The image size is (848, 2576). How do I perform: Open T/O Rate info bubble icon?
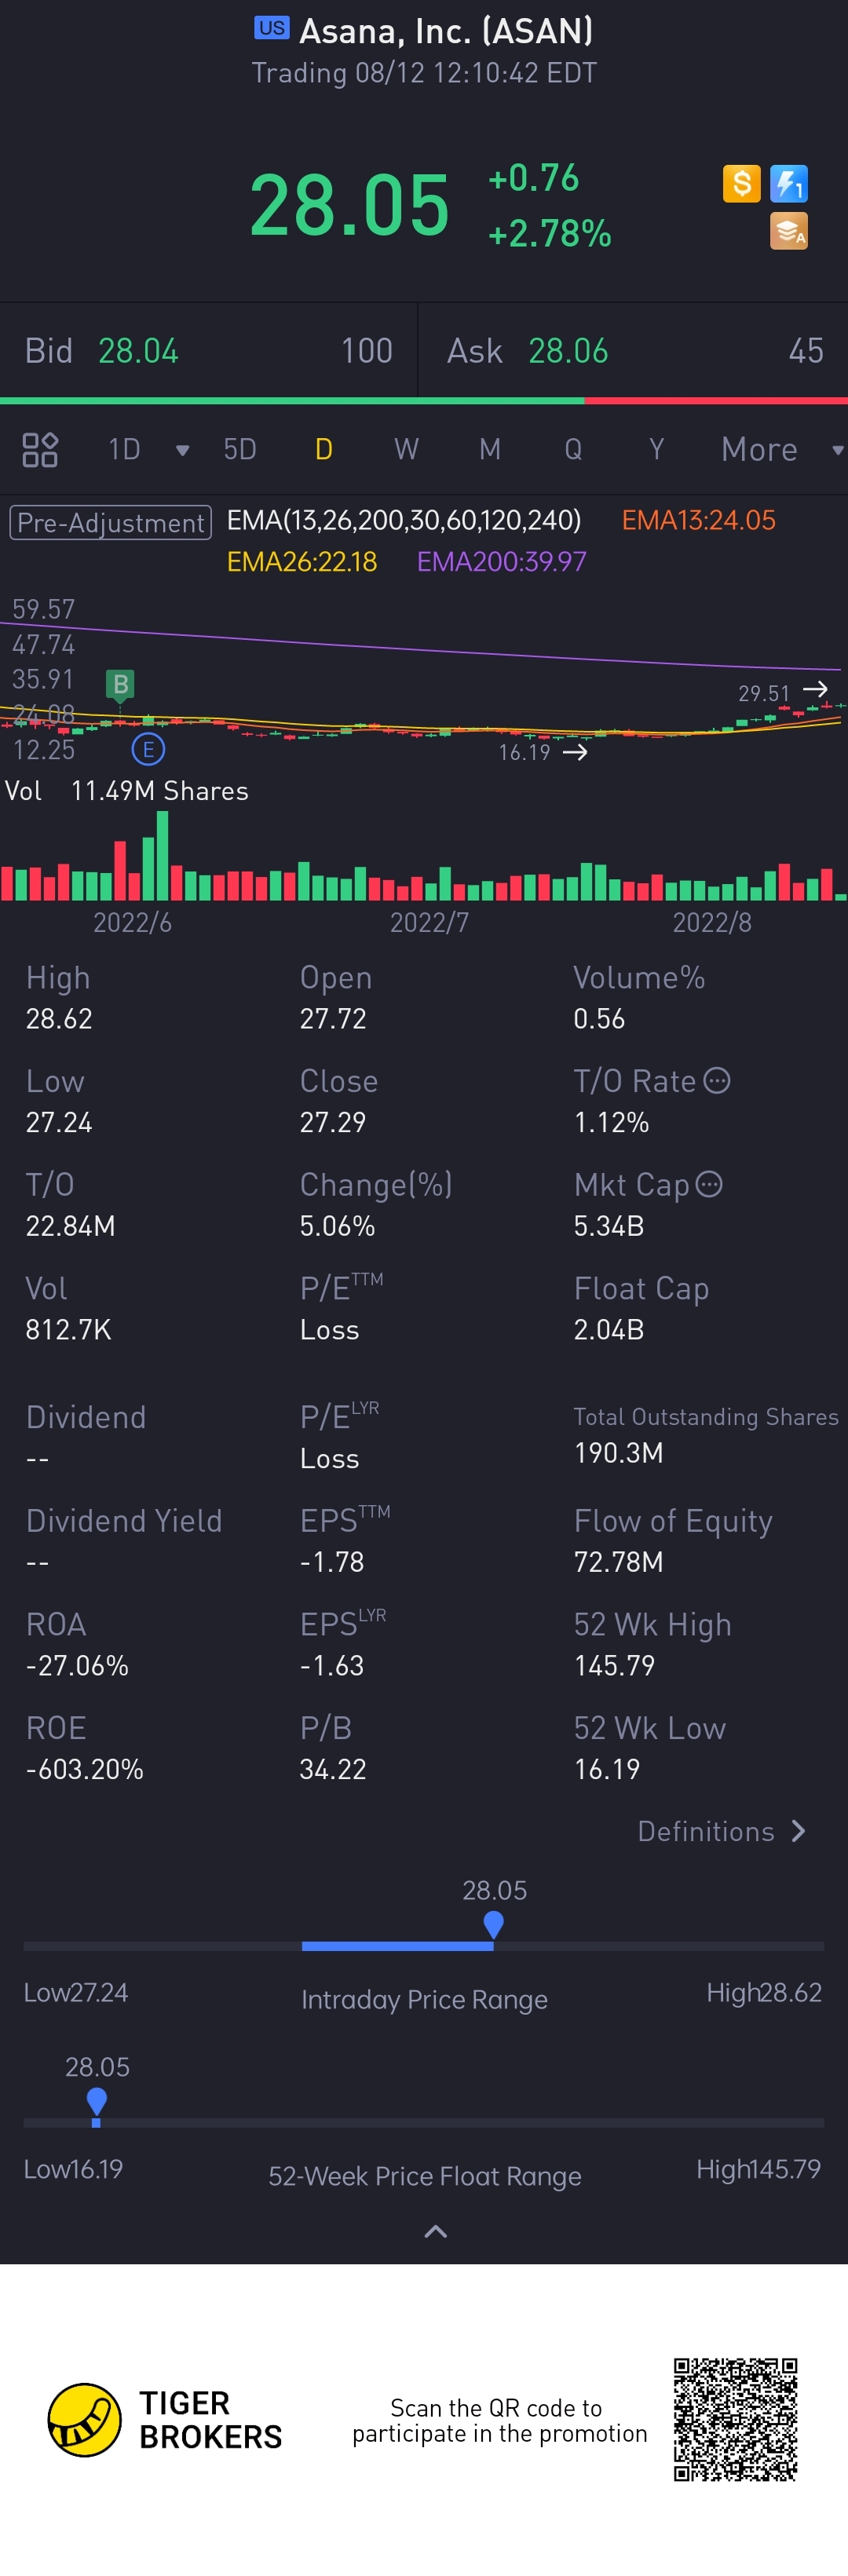717,1081
